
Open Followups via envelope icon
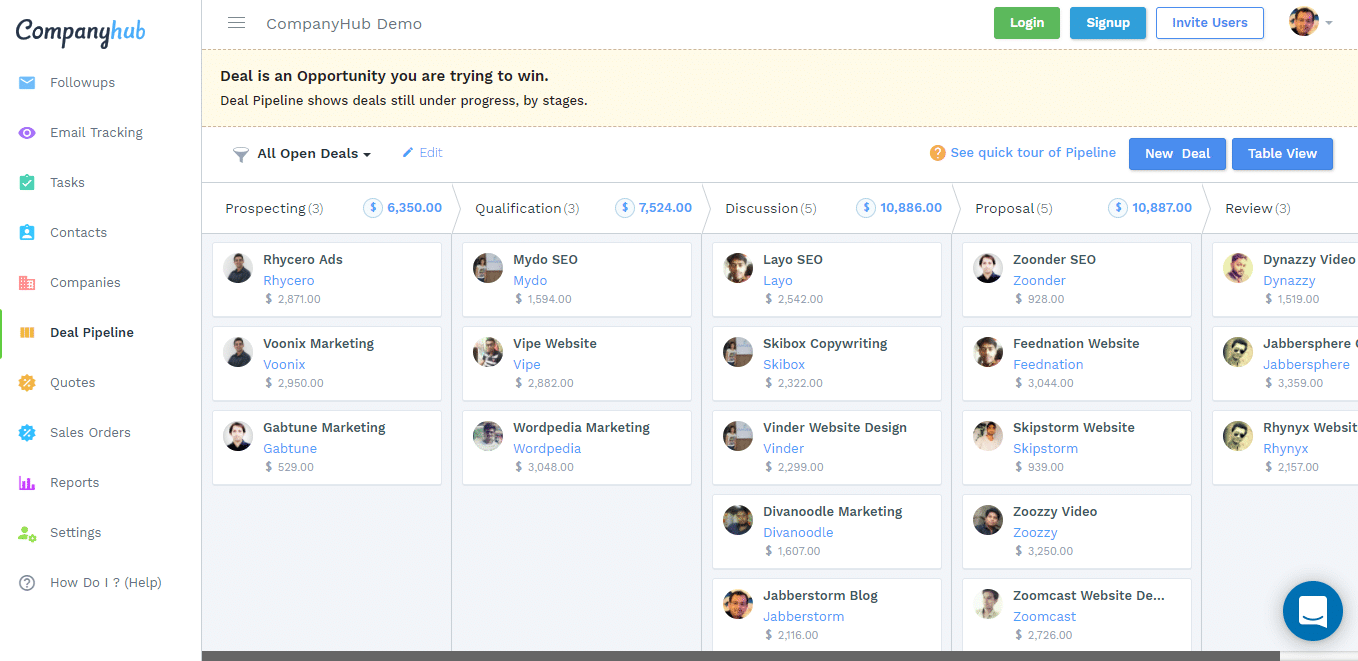(27, 83)
